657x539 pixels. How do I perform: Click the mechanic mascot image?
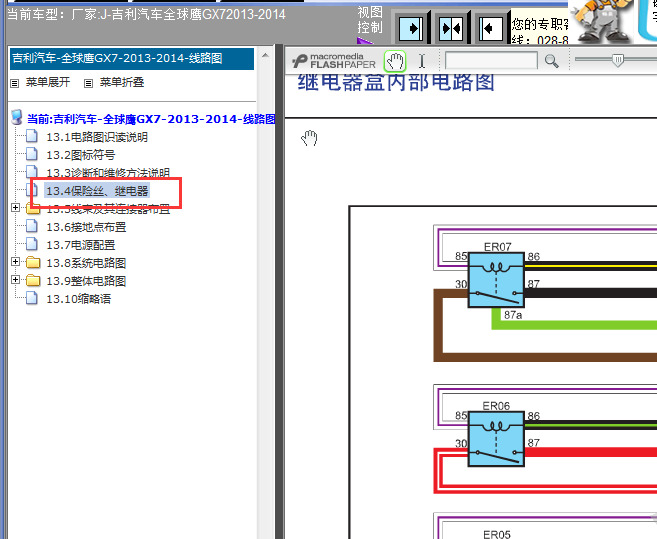point(602,21)
